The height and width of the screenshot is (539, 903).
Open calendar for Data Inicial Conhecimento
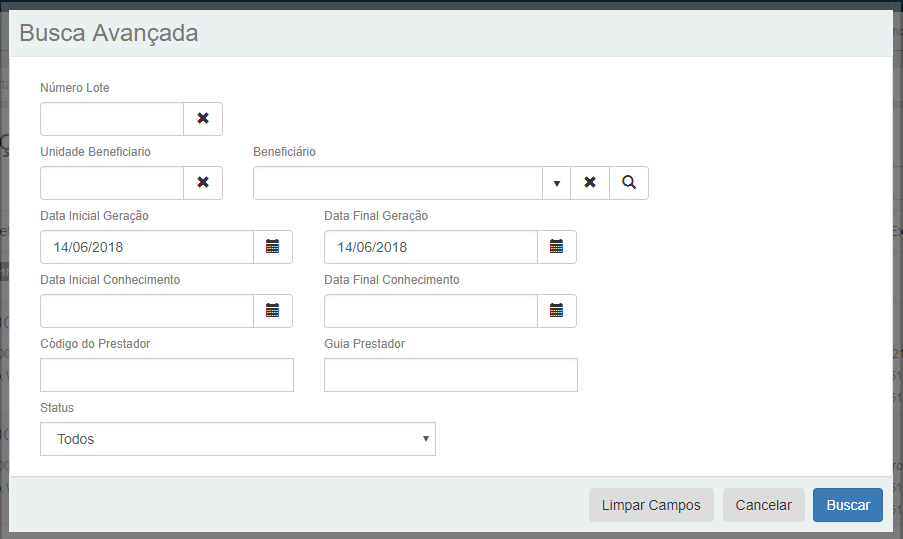272,311
